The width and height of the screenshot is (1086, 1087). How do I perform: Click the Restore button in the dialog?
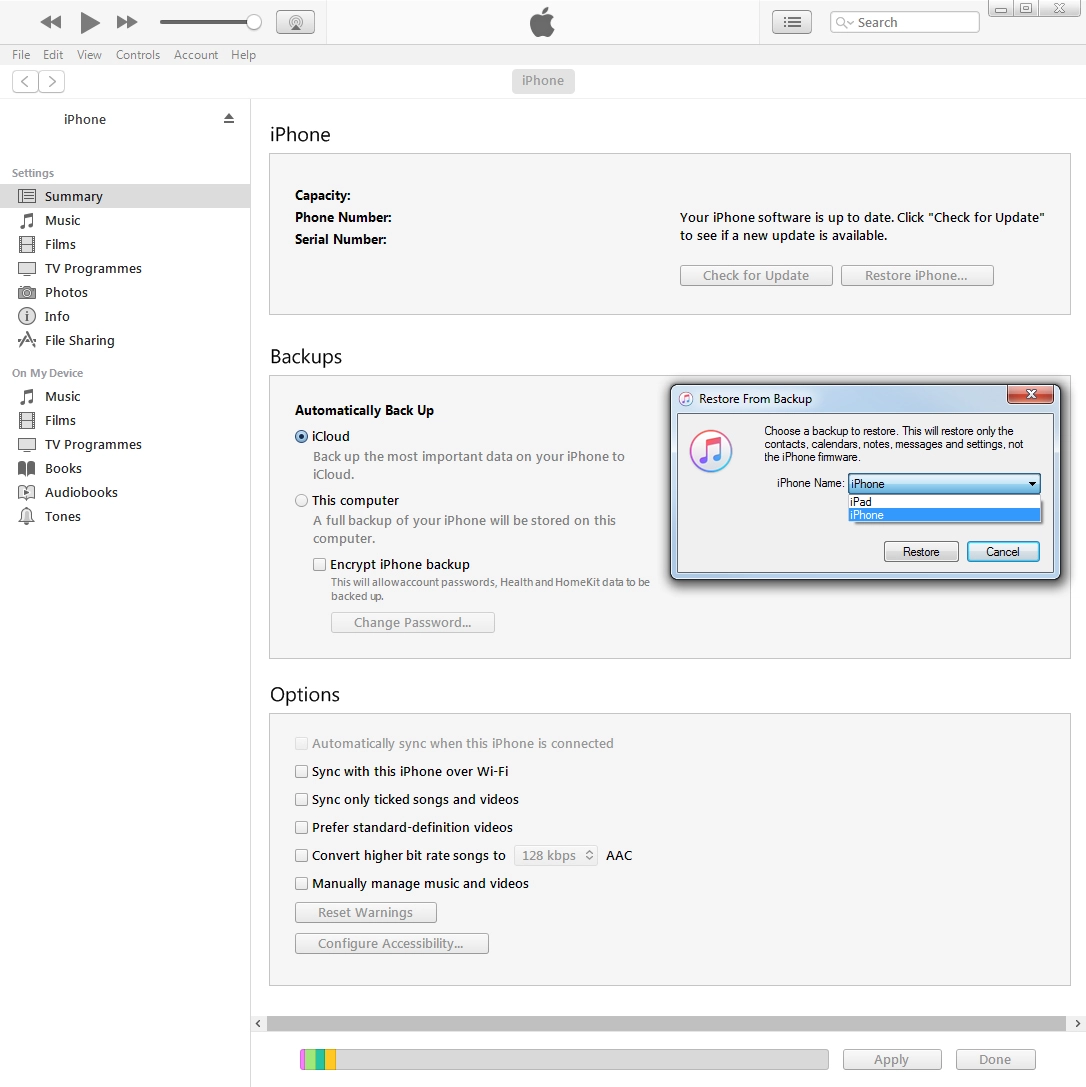(920, 551)
